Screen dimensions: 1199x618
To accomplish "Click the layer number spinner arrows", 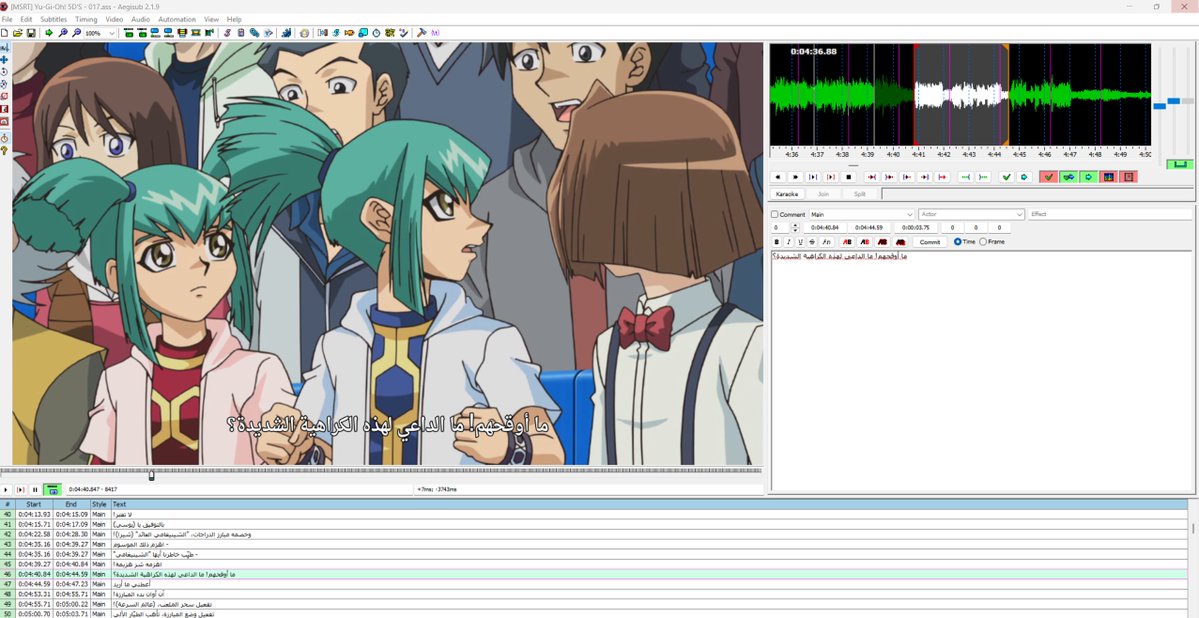I will click(x=795, y=228).
